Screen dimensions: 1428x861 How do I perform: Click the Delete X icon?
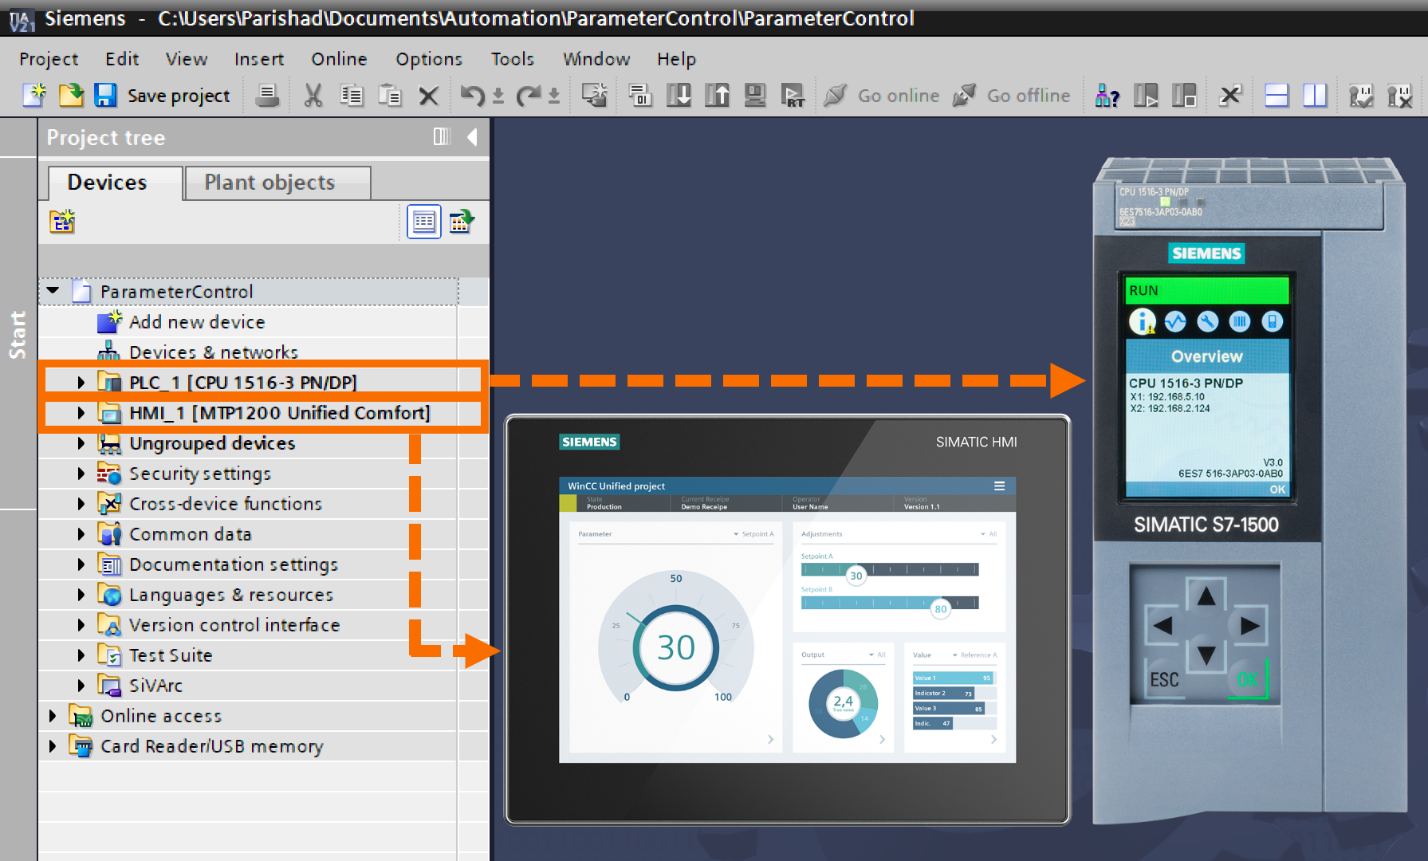(x=428, y=96)
